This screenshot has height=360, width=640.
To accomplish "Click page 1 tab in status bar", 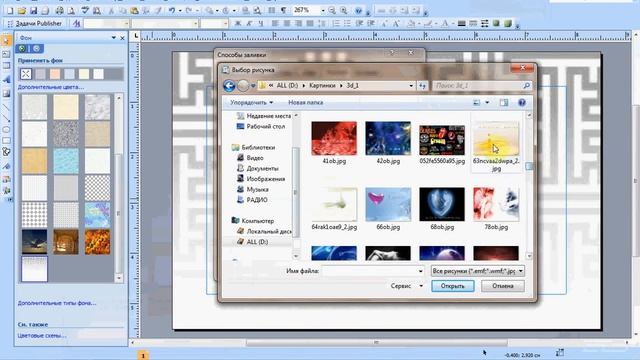I will coord(143,356).
